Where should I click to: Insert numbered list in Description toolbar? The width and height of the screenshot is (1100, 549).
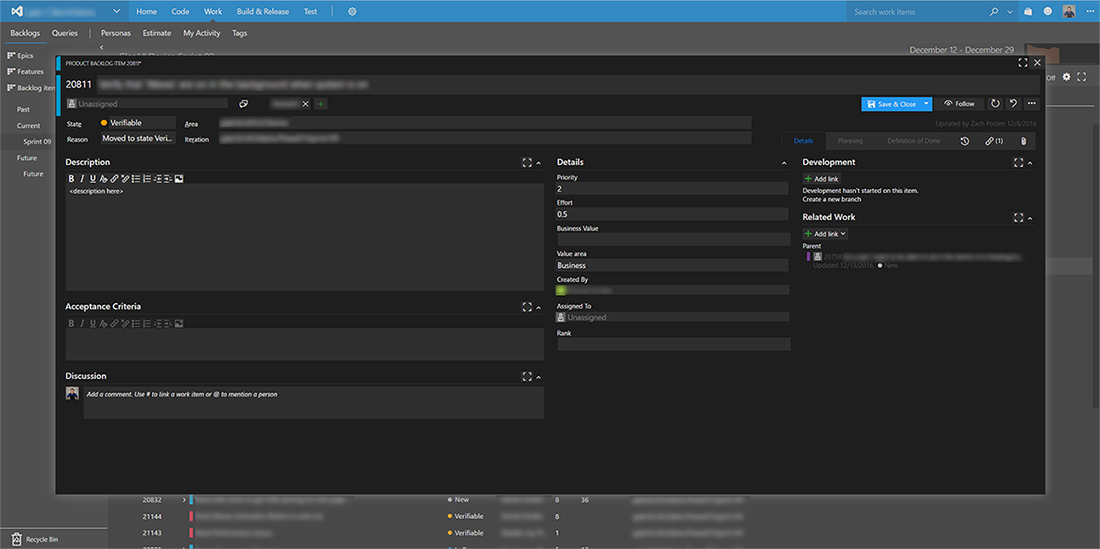147,179
